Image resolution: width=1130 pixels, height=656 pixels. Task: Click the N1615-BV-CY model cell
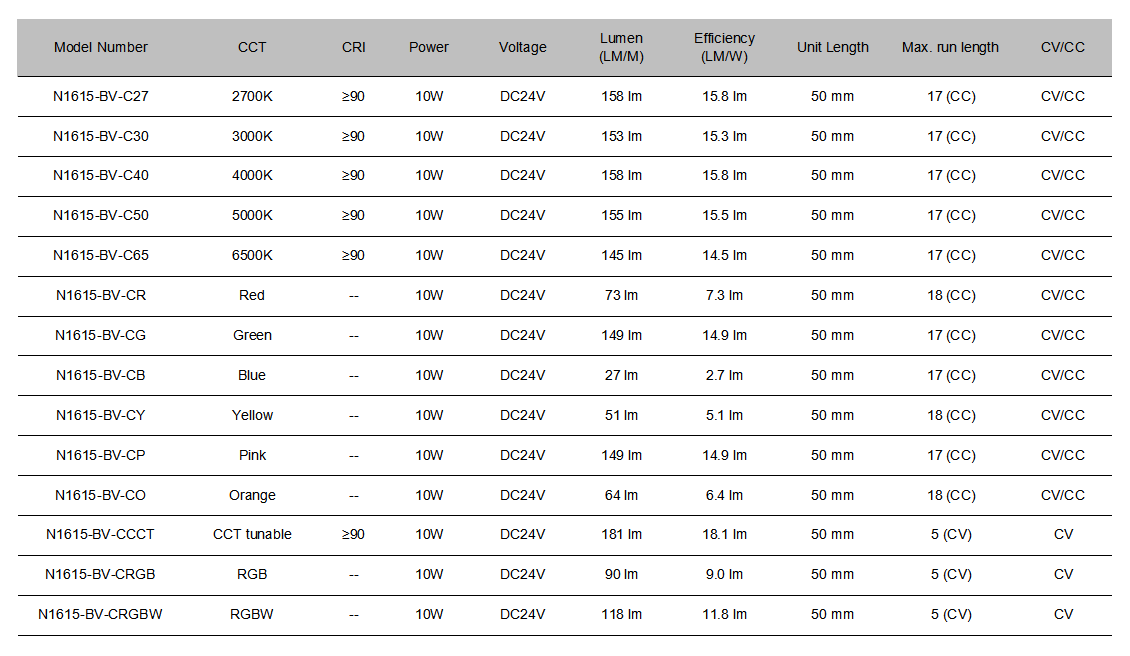point(101,415)
